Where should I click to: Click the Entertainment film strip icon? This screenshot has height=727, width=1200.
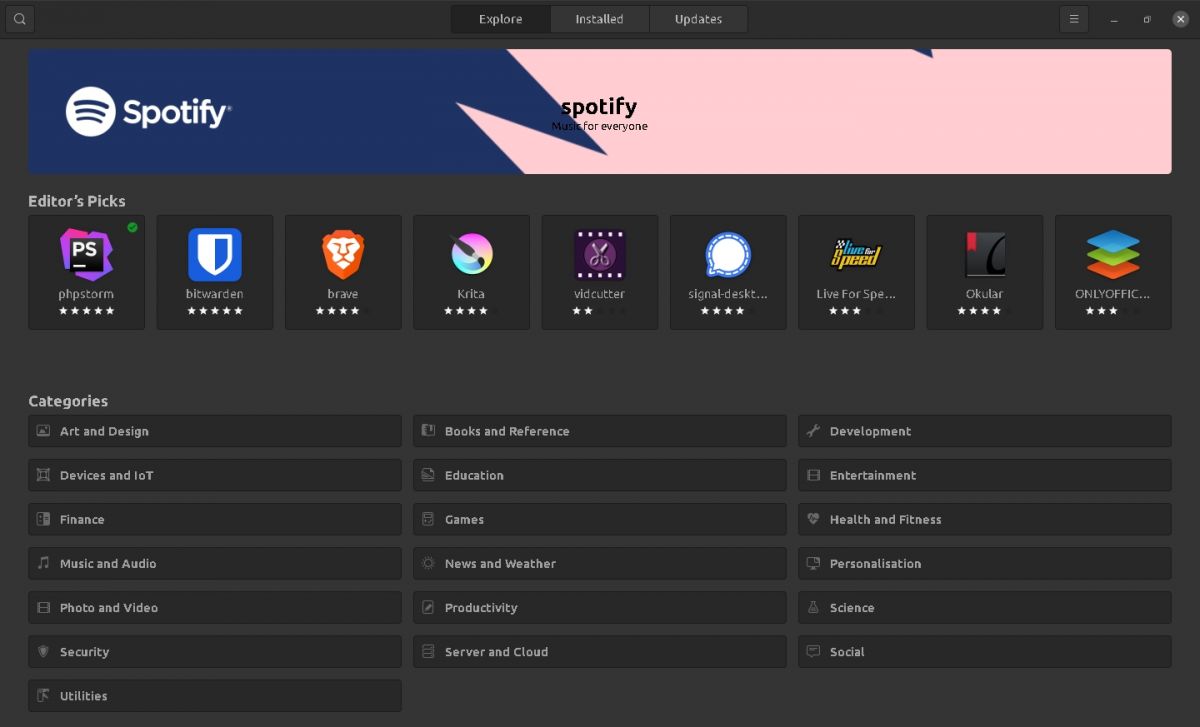813,475
